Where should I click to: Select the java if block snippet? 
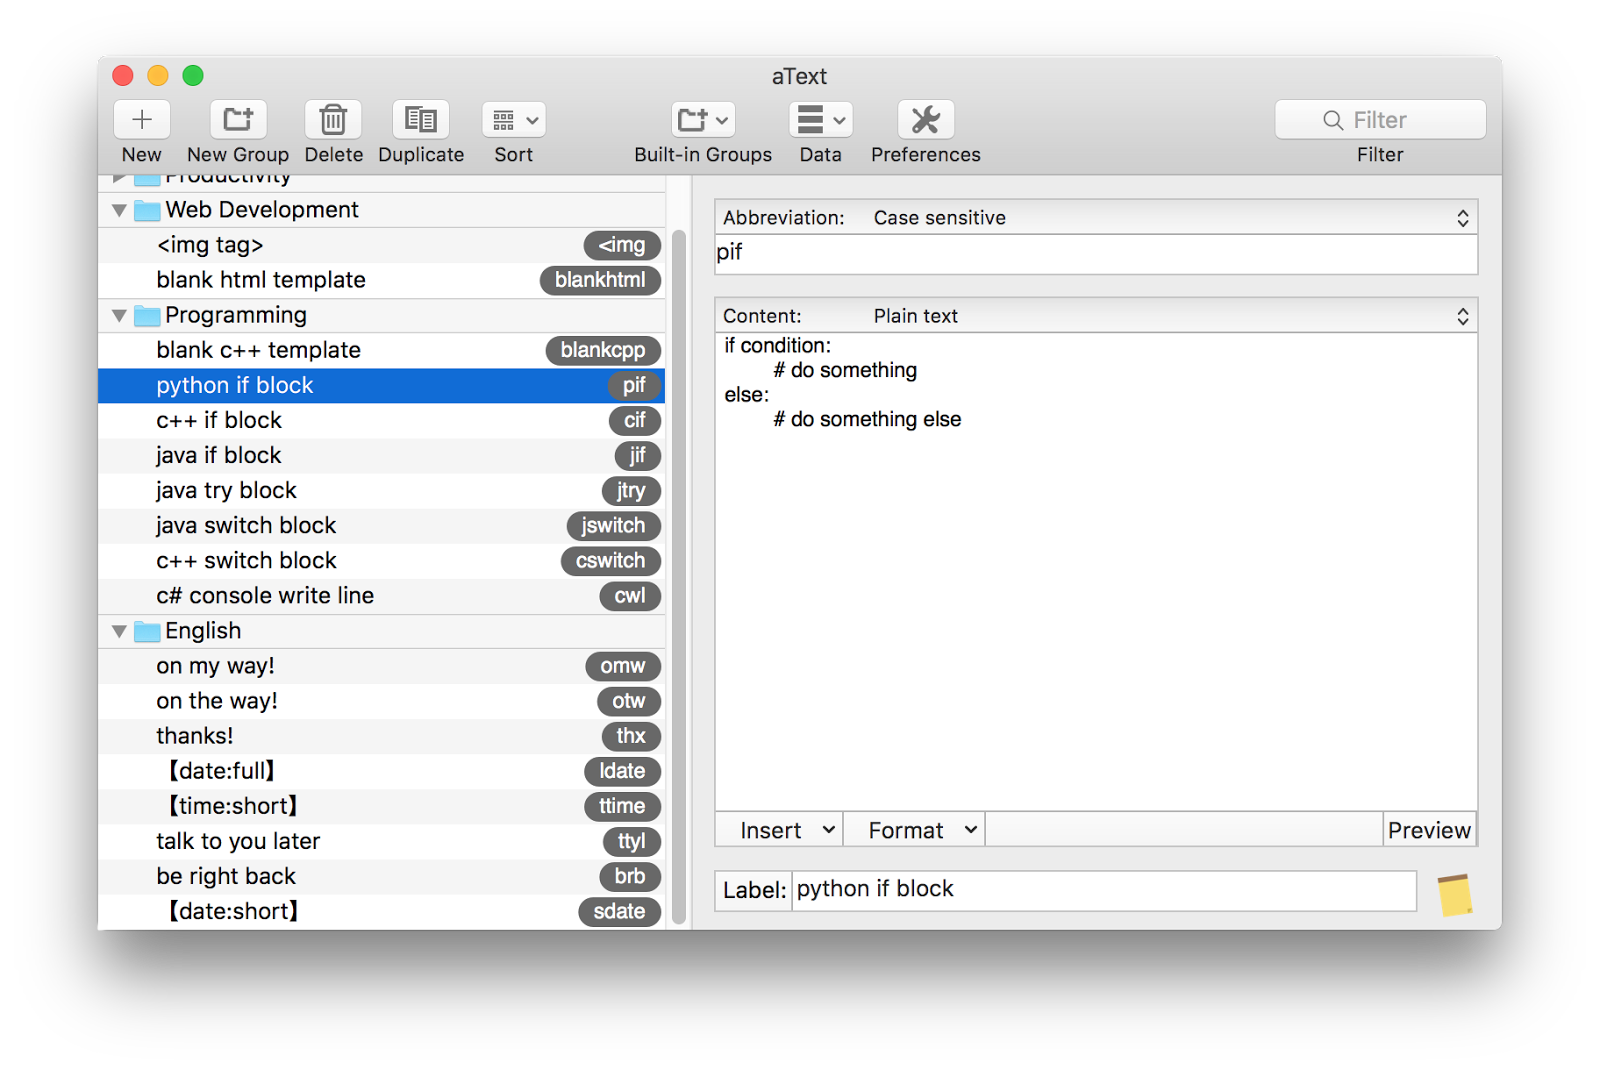click(x=381, y=455)
